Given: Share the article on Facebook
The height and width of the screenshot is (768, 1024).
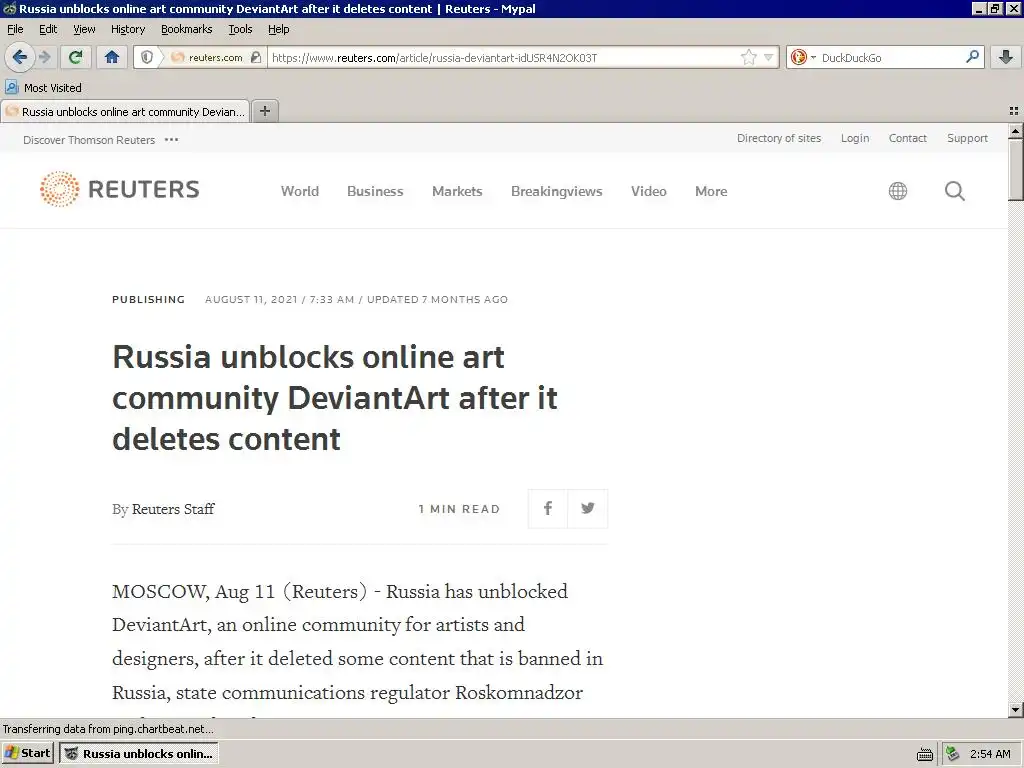Looking at the screenshot, I should click(548, 508).
